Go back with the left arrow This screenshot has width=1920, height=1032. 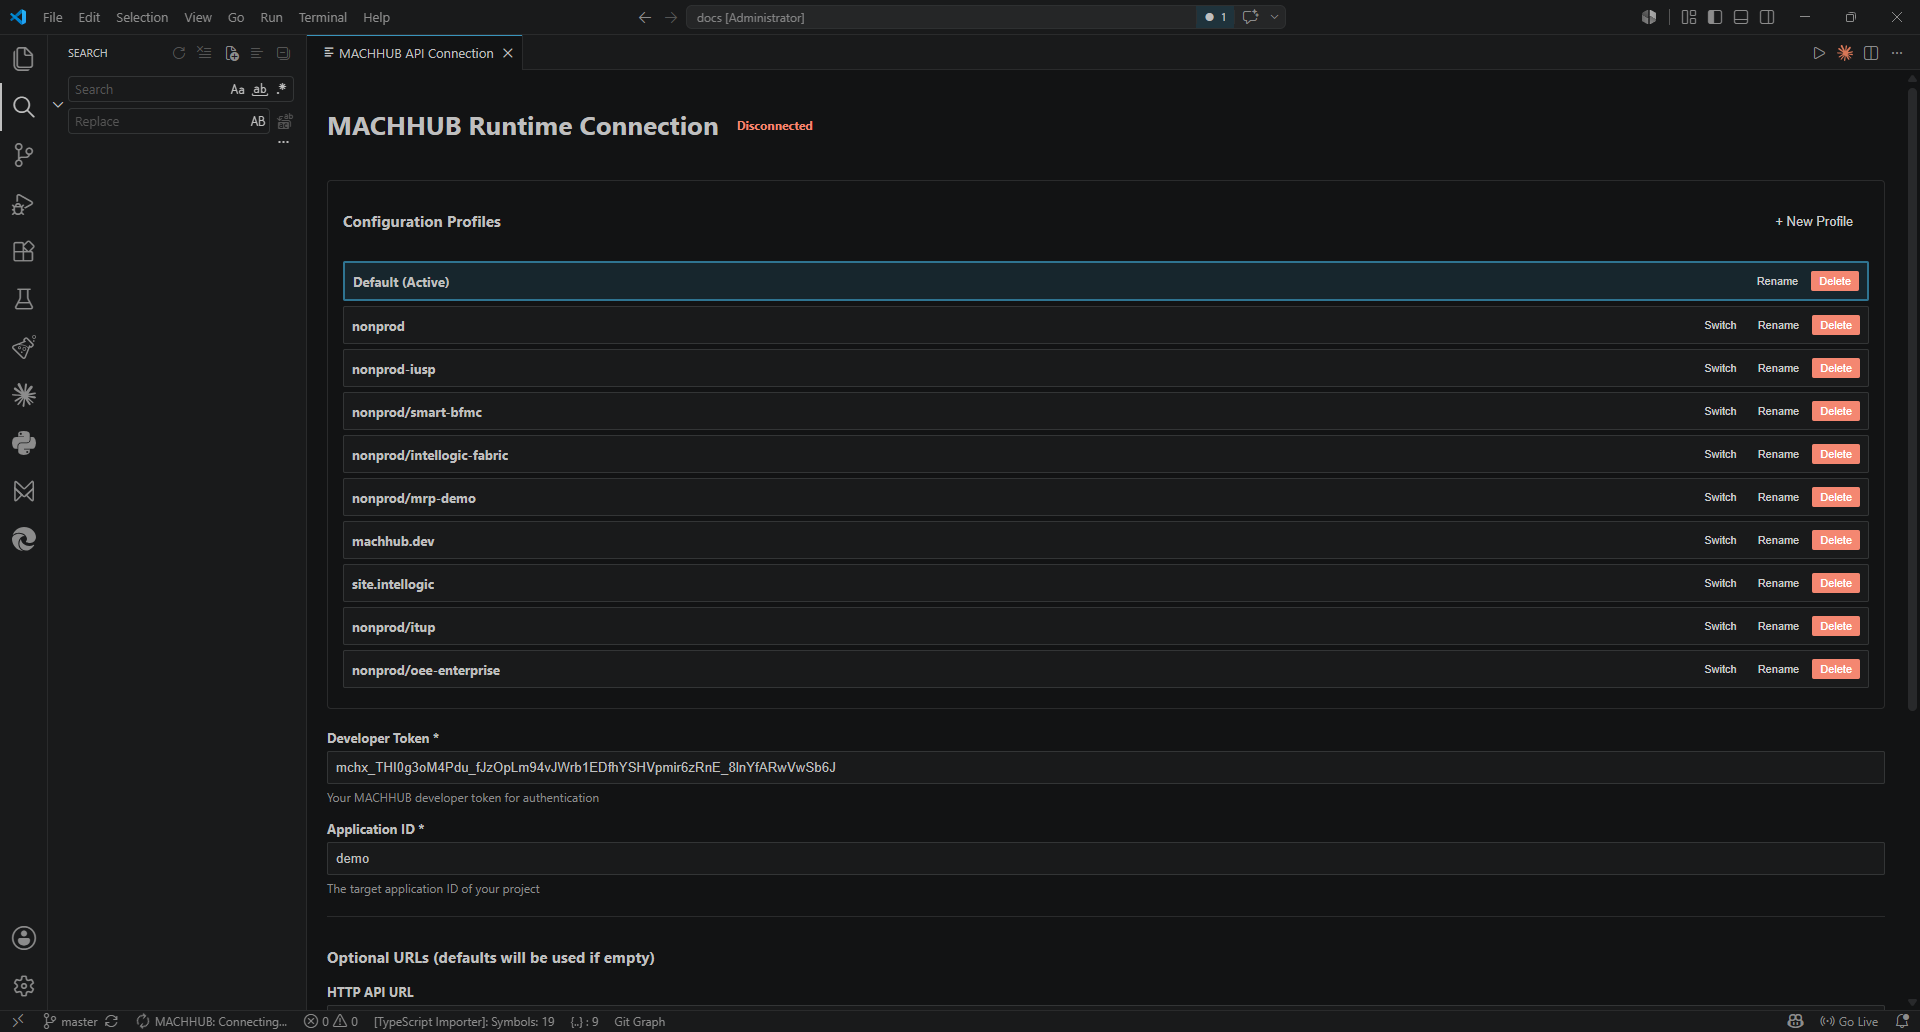[645, 17]
